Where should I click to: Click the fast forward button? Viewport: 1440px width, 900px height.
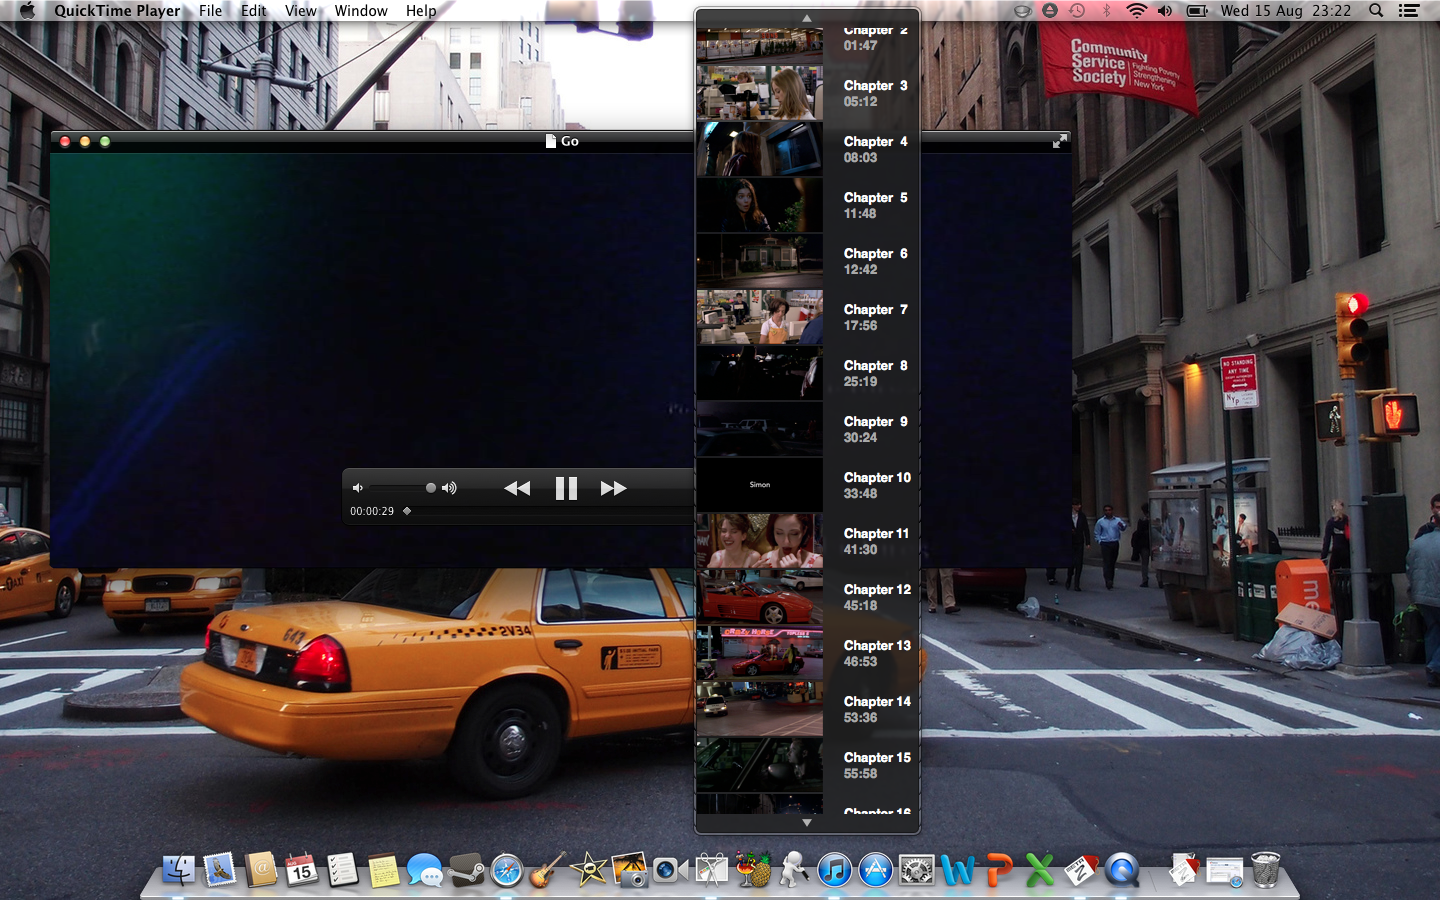point(613,488)
